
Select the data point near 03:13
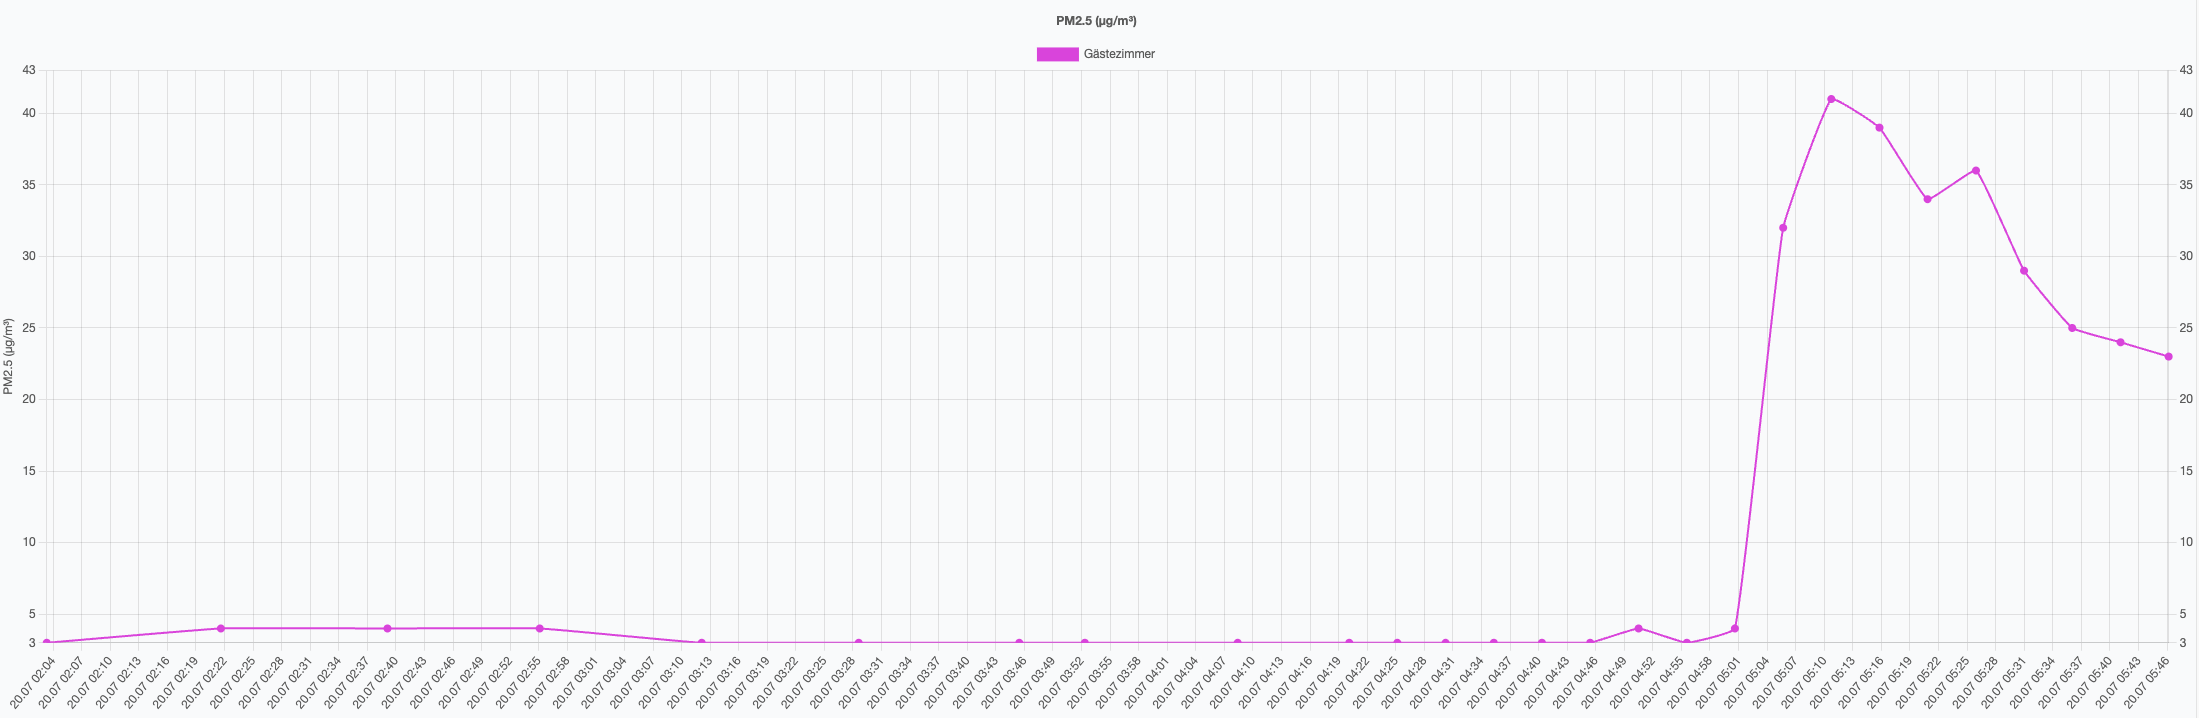701,643
